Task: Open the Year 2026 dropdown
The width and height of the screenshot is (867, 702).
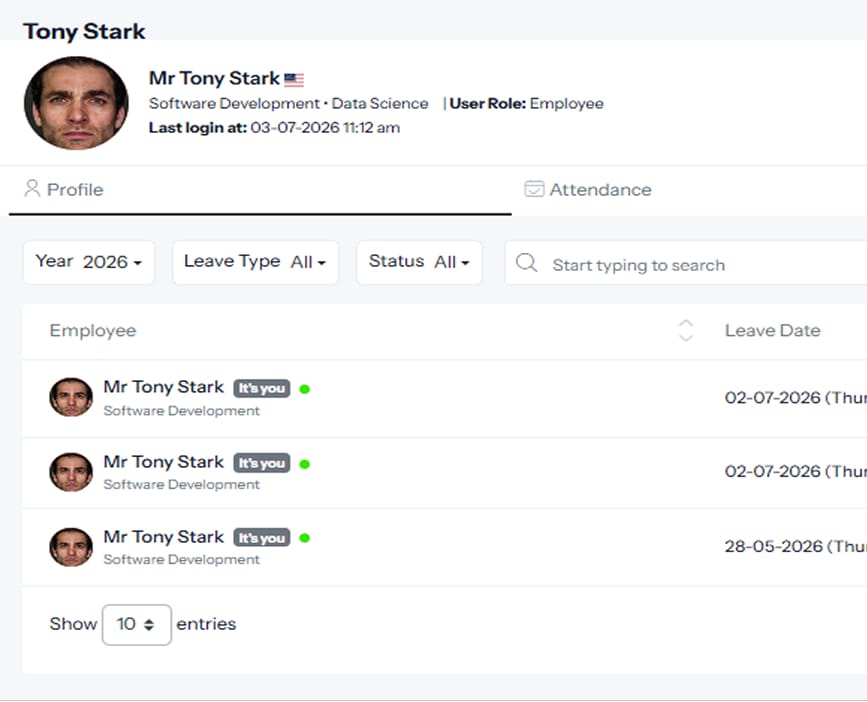Action: (x=89, y=262)
